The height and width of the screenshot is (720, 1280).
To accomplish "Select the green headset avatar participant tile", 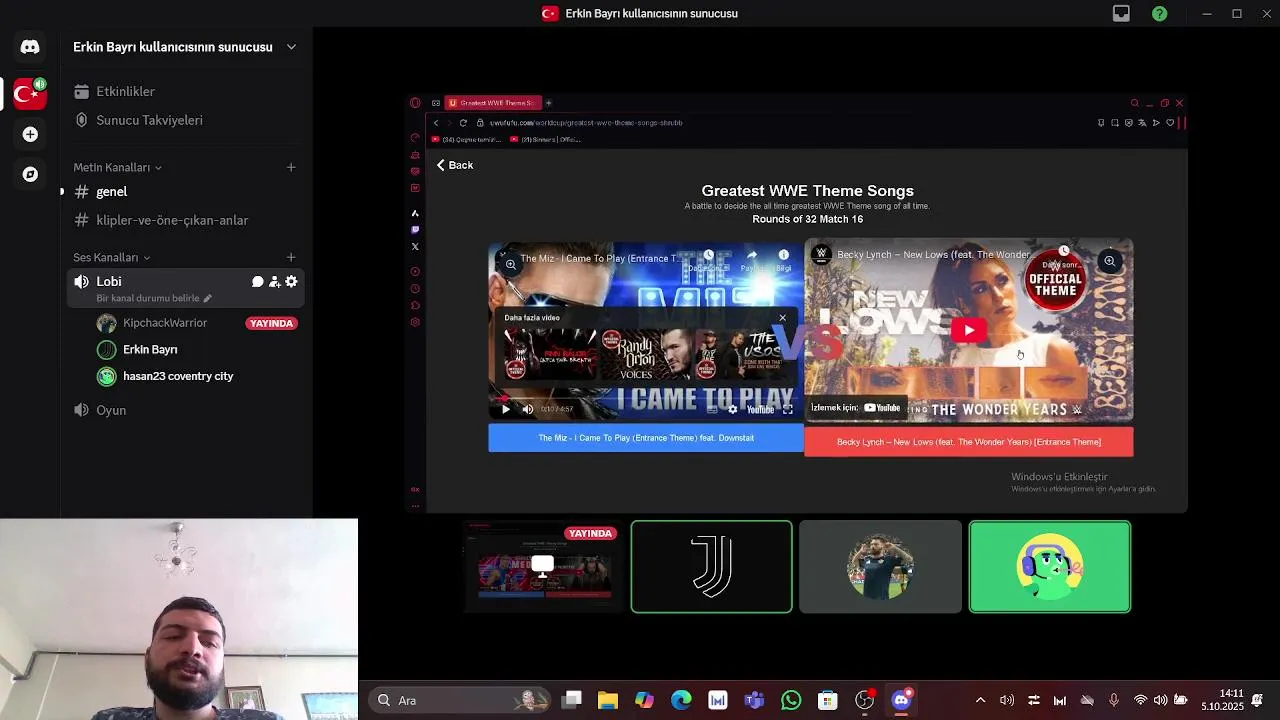I will tap(1050, 566).
